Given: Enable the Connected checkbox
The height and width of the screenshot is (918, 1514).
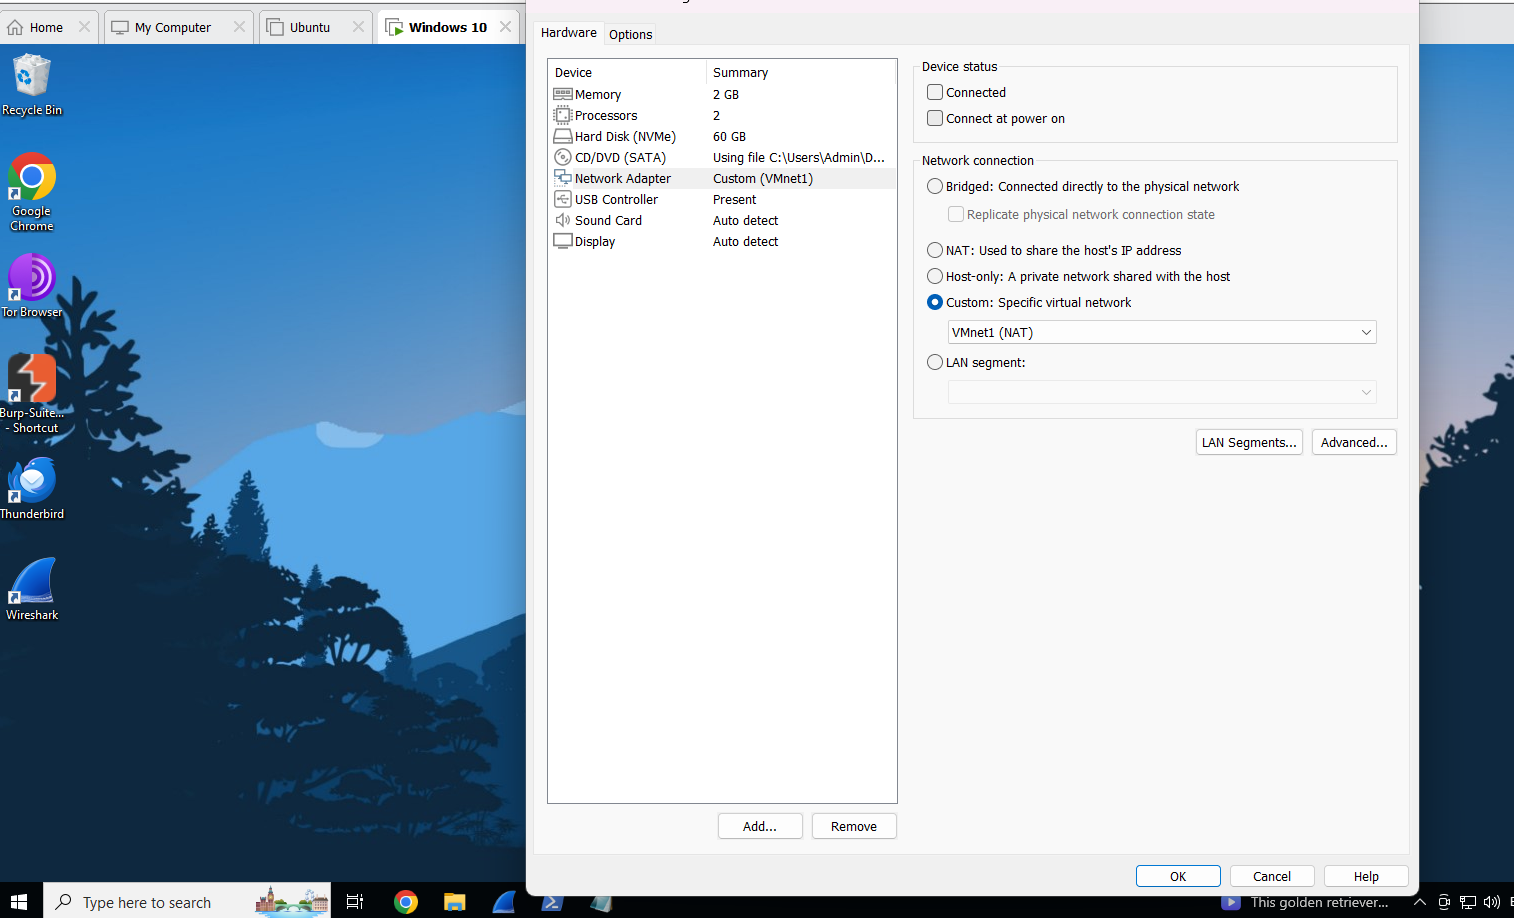Looking at the screenshot, I should tap(935, 92).
